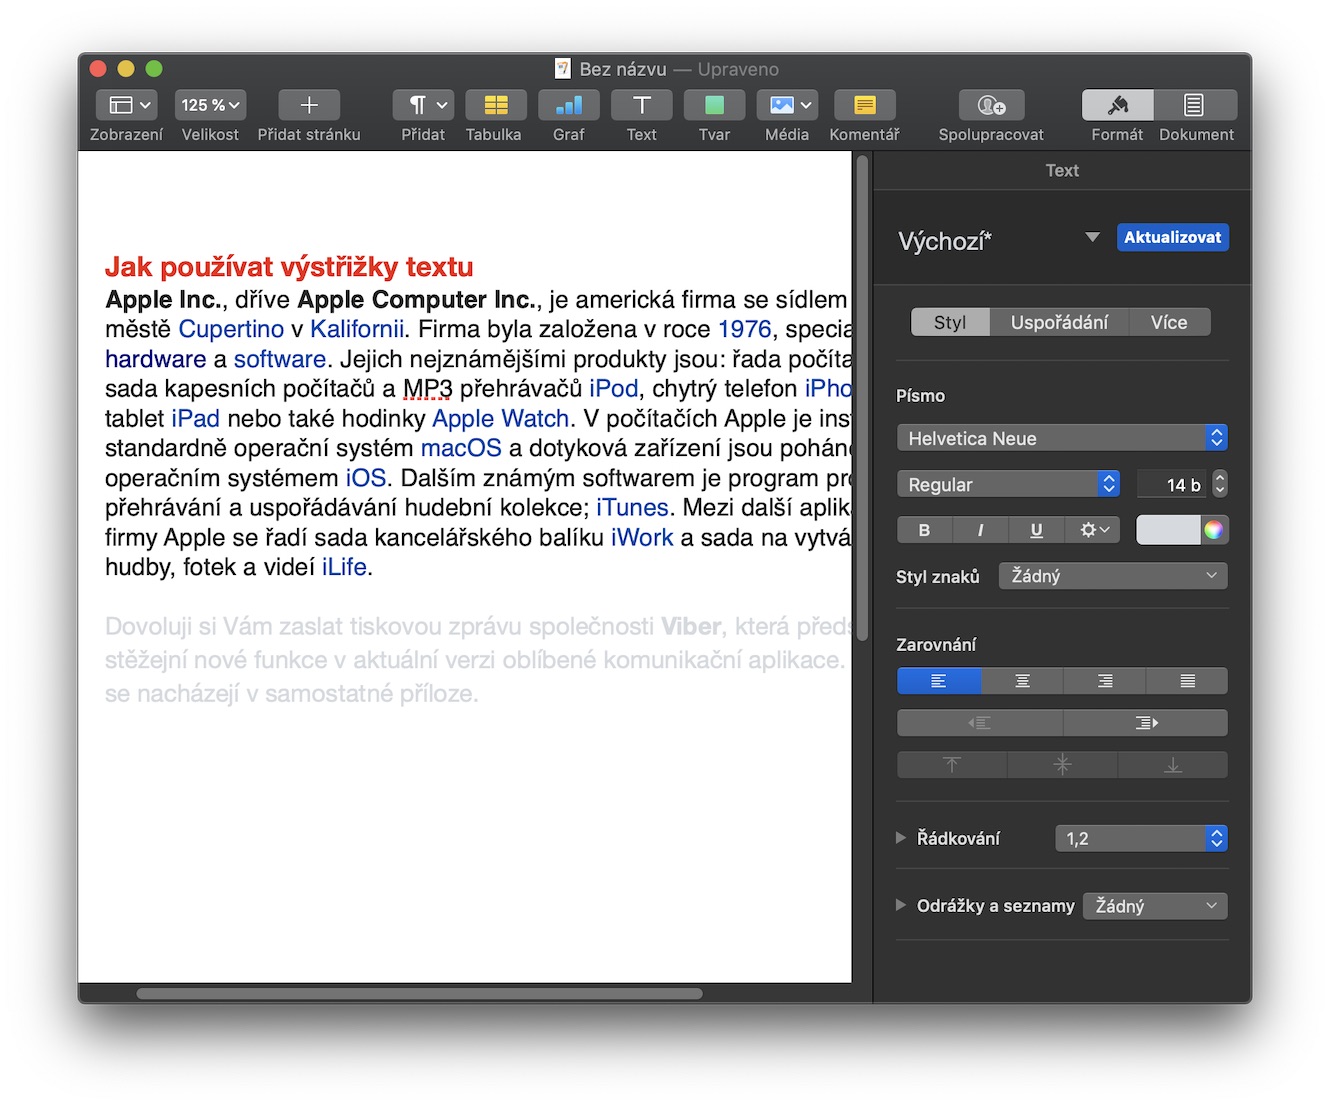This screenshot has height=1107, width=1330.
Task: Click the iTunes link in text
Action: pos(632,507)
